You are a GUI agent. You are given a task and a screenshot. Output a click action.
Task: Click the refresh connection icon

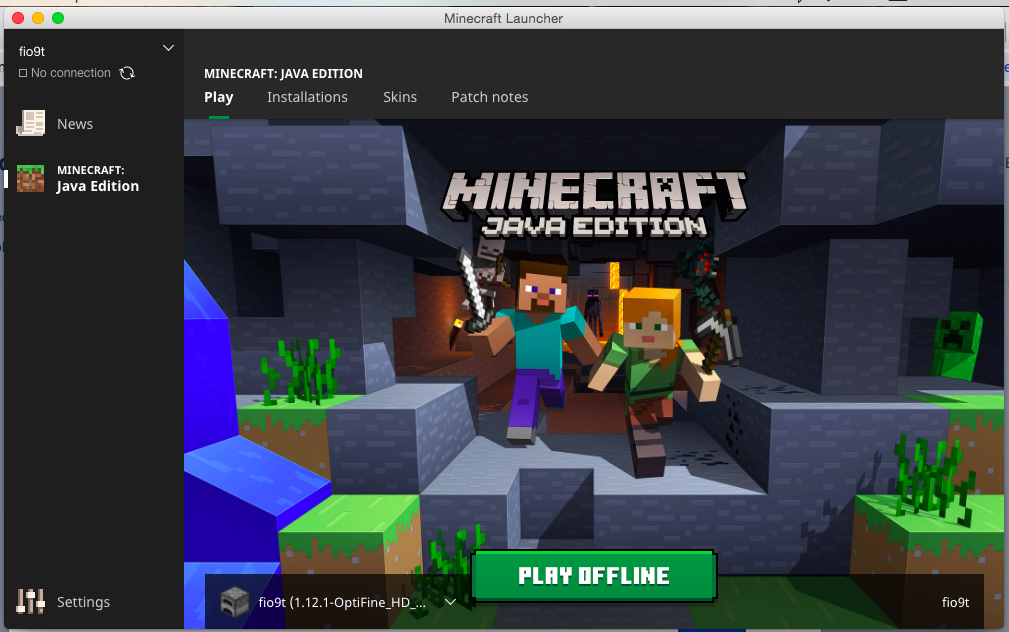pos(127,73)
